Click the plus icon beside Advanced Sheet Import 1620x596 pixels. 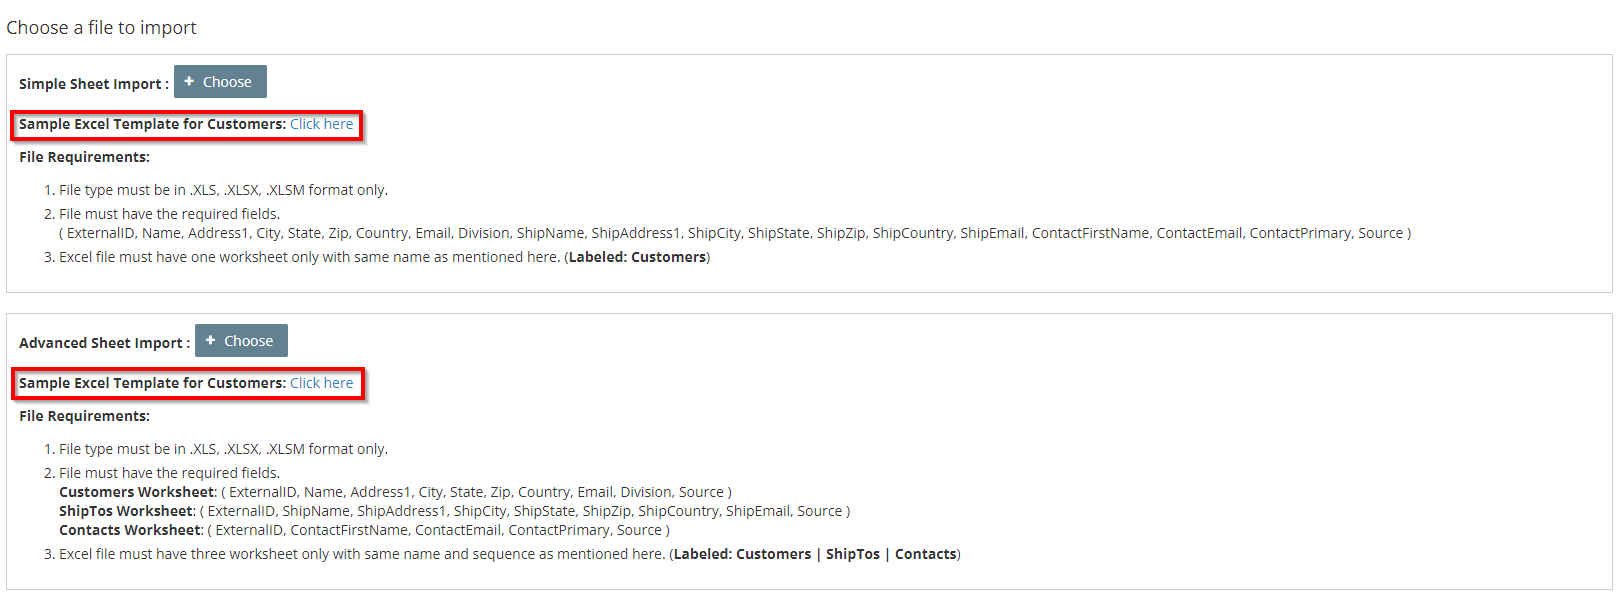click(210, 341)
